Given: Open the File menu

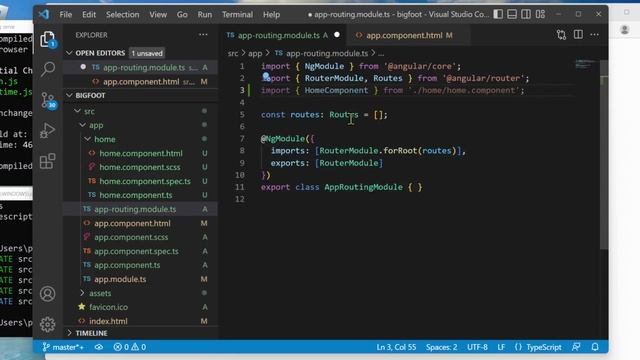Looking at the screenshot, I should (65, 15).
